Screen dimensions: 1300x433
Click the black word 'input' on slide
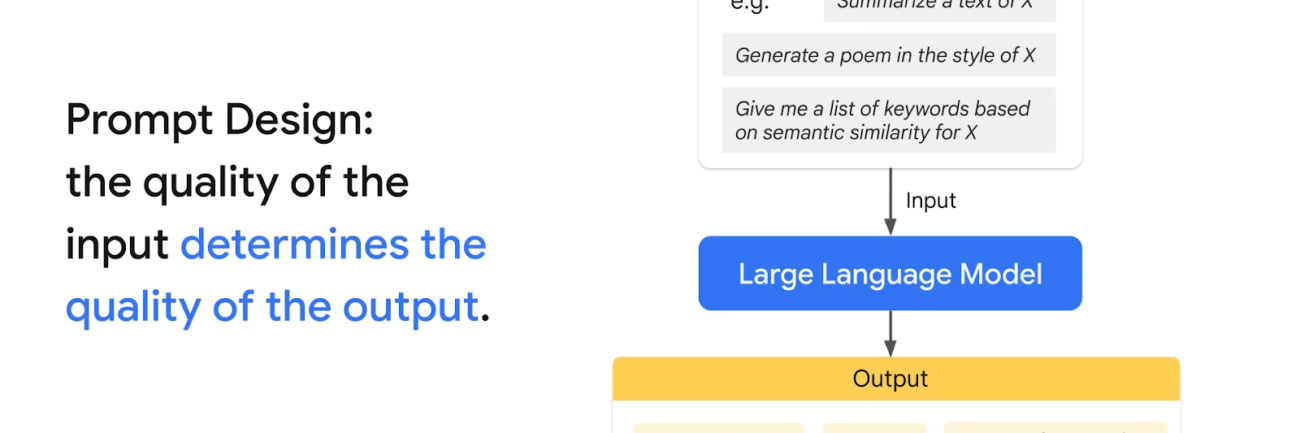tap(116, 245)
